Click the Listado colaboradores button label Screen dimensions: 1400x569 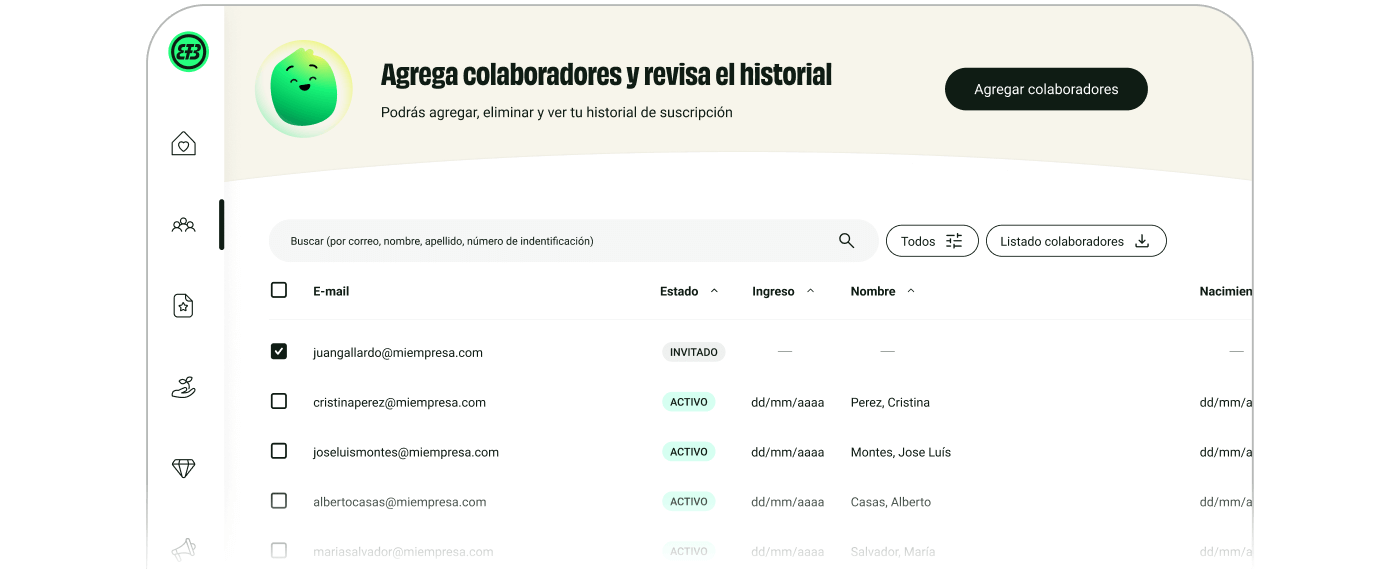point(1061,241)
